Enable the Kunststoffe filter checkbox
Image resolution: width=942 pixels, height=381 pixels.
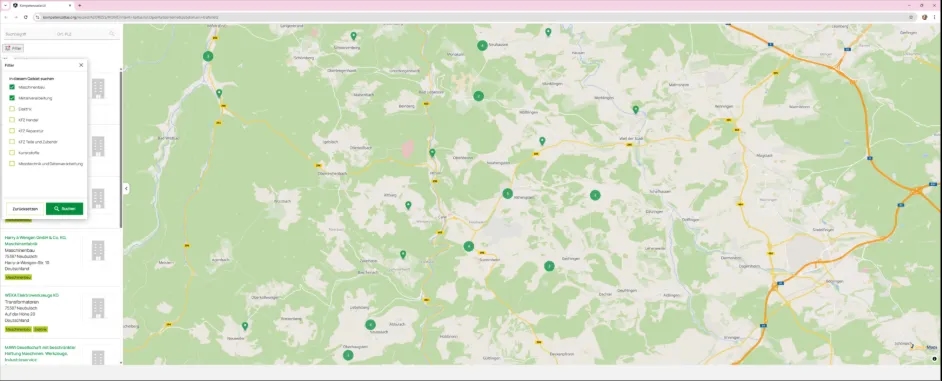(12, 153)
